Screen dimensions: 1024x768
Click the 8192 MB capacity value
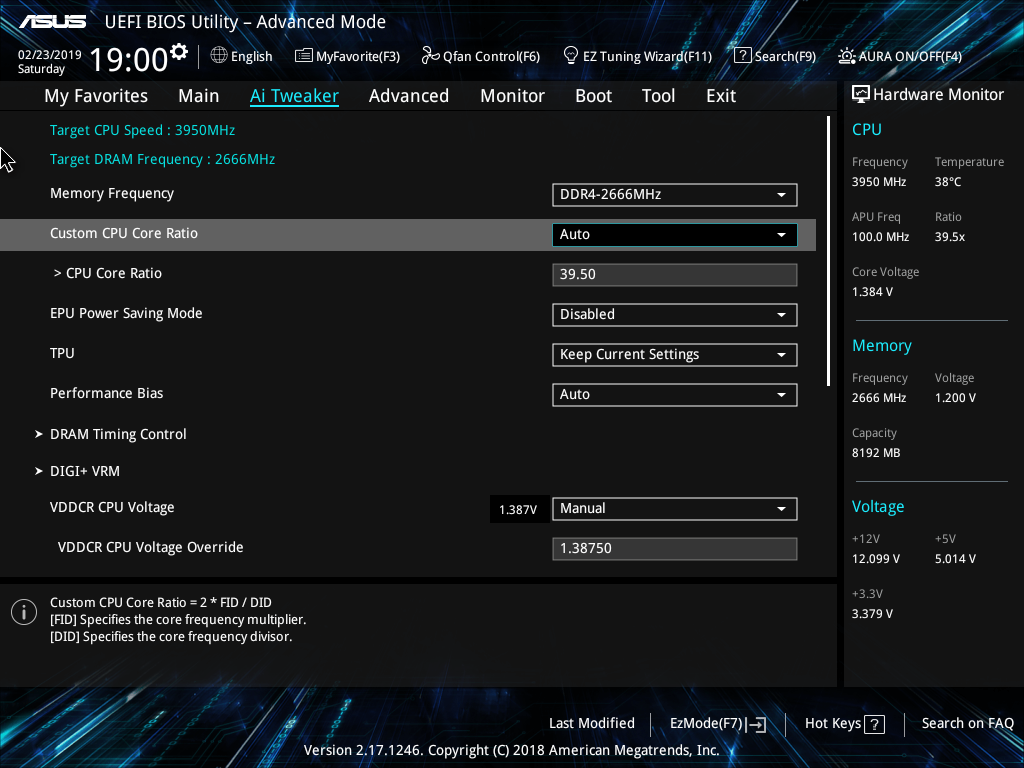tap(876, 453)
